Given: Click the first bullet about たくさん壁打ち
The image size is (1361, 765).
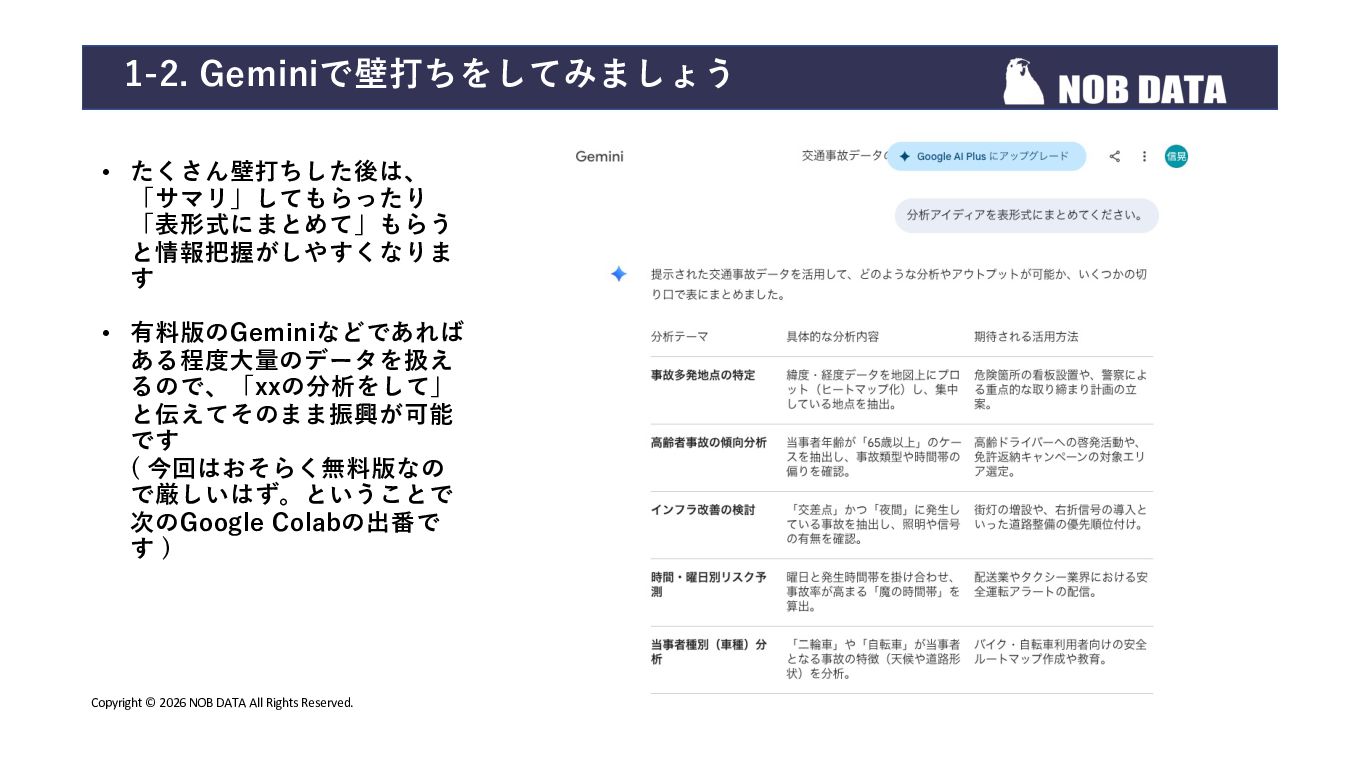Looking at the screenshot, I should pyautogui.click(x=291, y=224).
